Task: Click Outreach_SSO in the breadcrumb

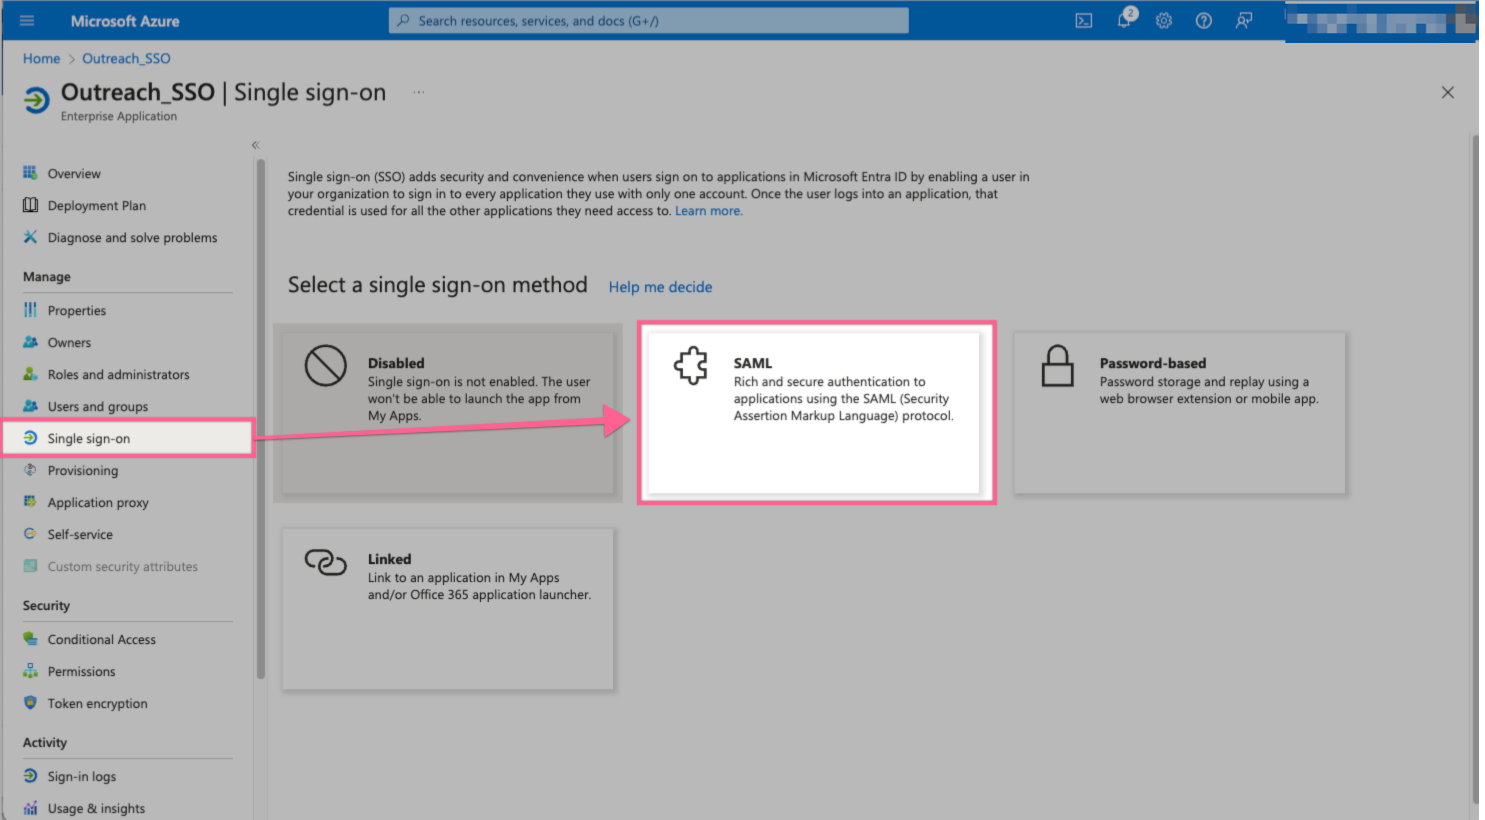Action: tap(126, 58)
